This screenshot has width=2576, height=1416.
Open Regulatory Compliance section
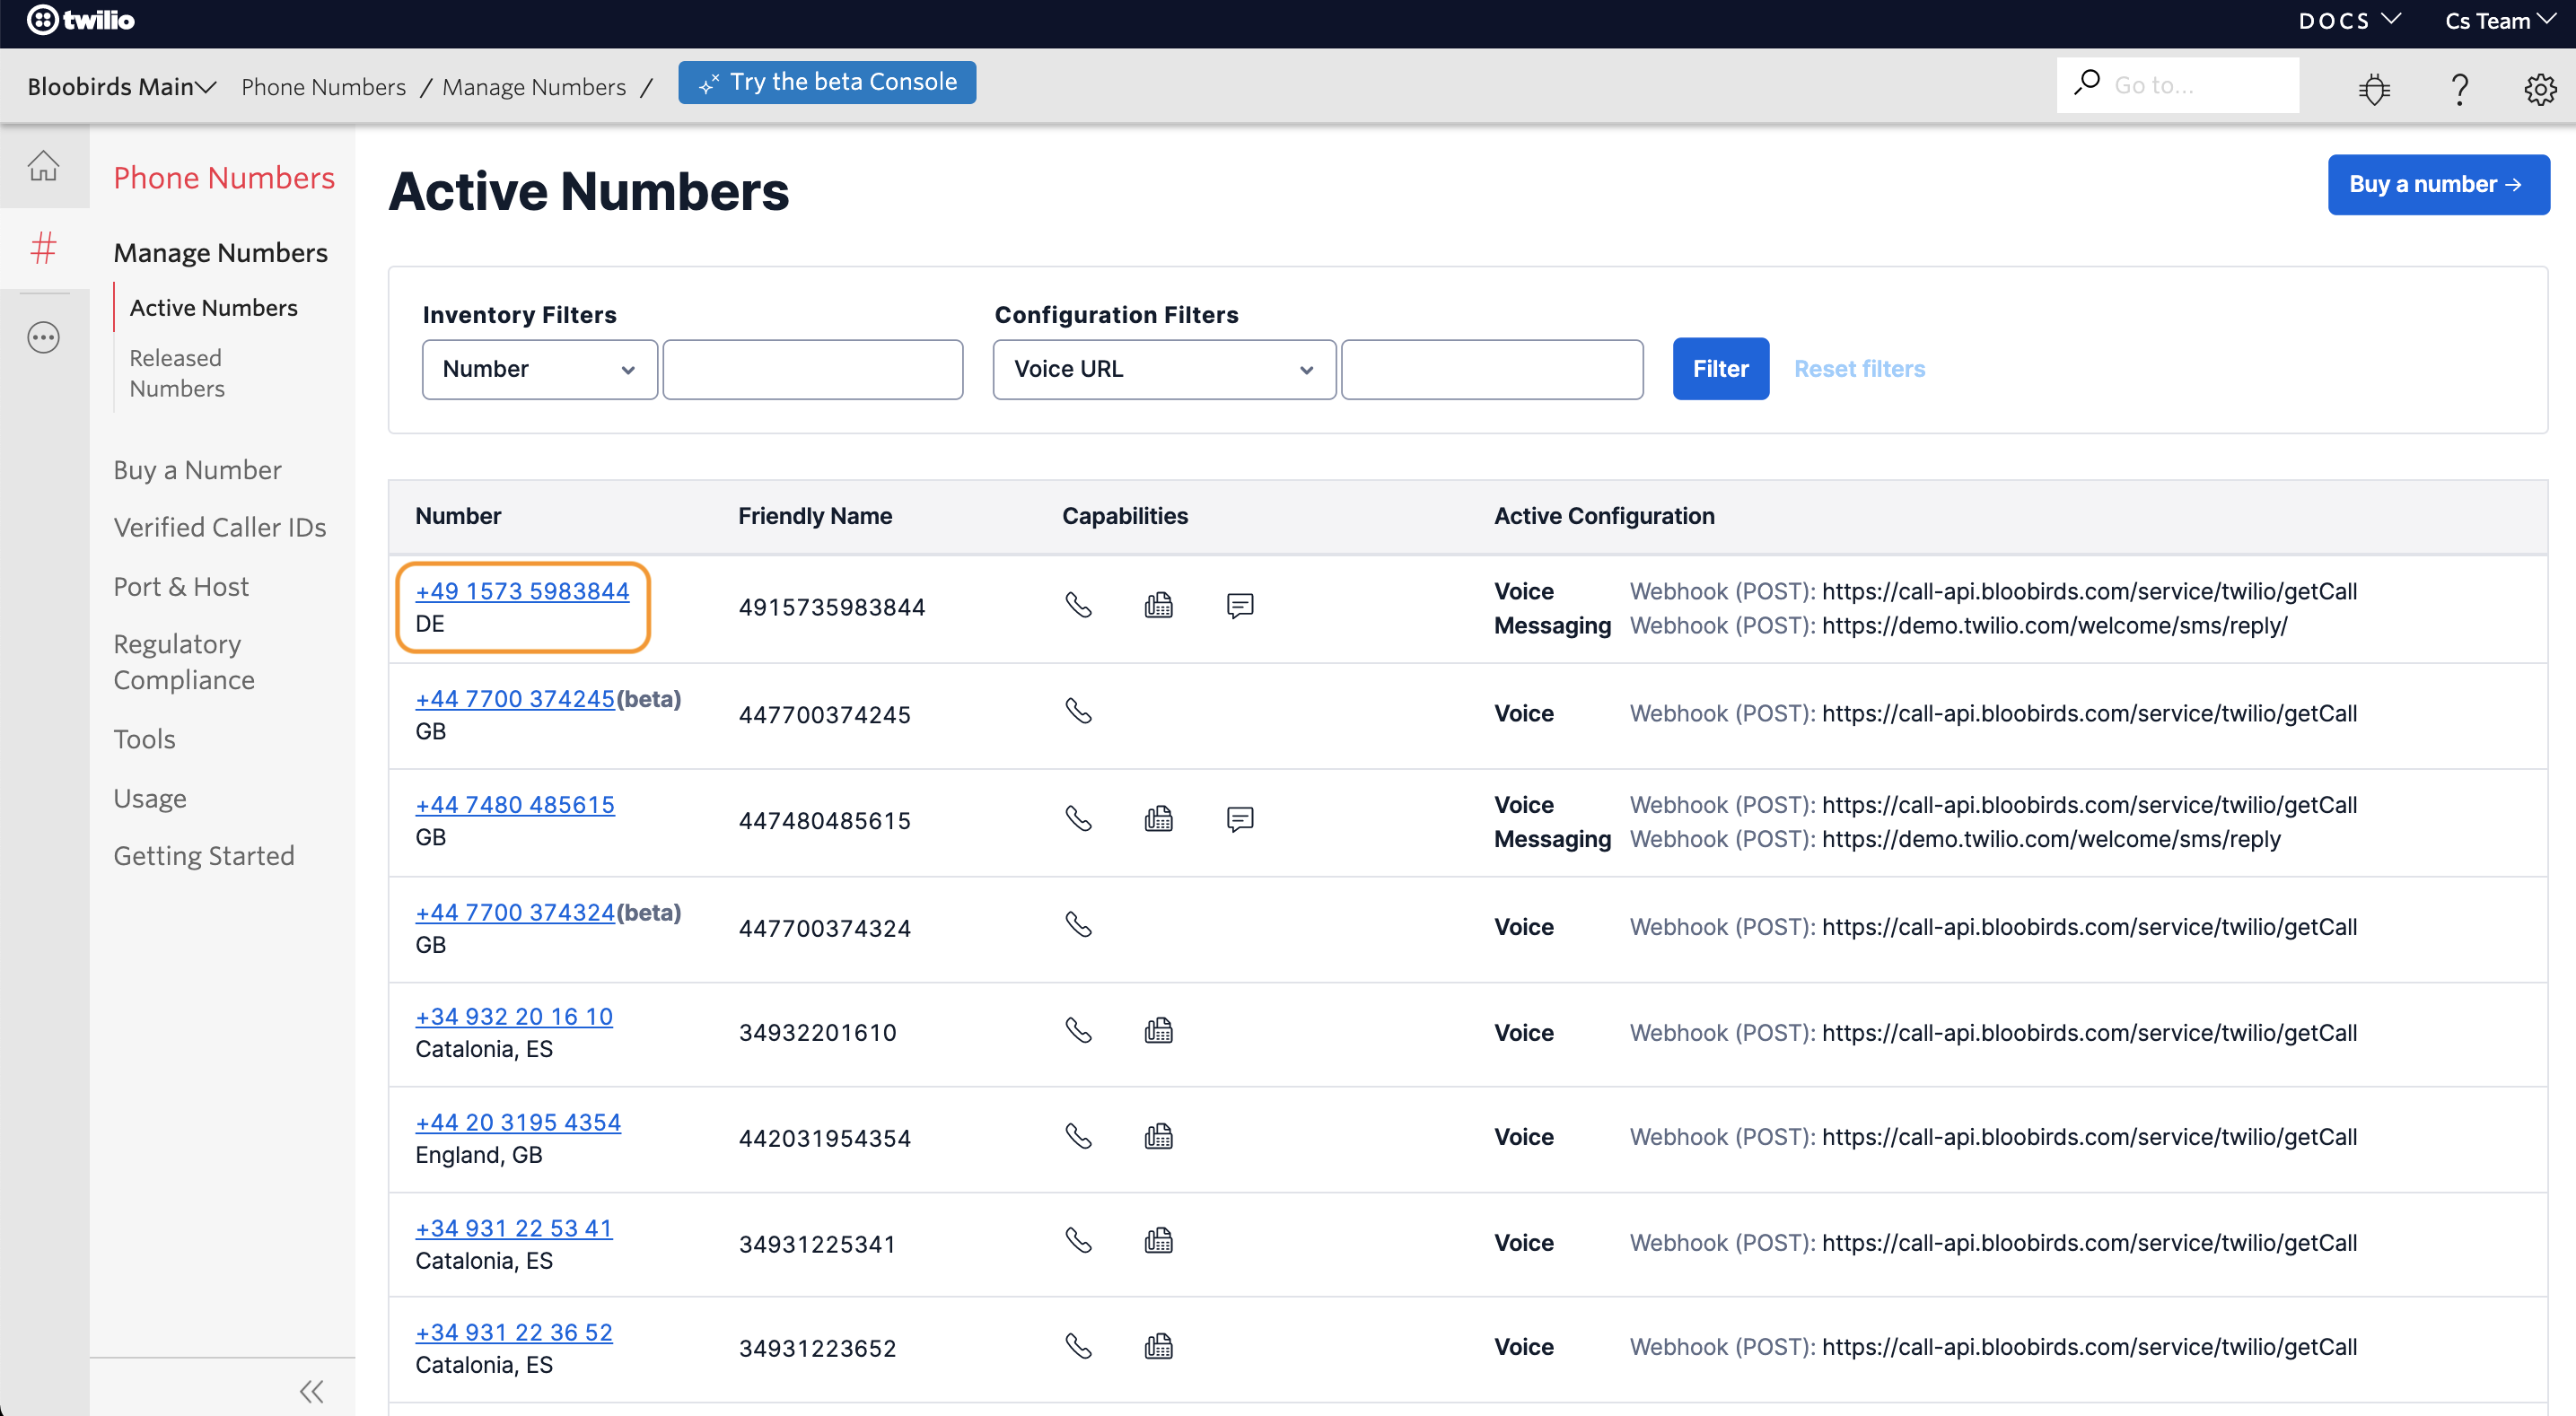tap(184, 661)
